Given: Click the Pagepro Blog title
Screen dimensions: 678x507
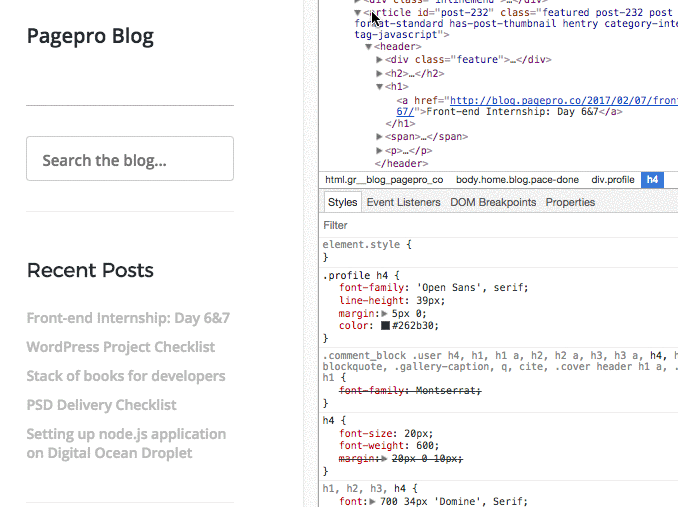Looking at the screenshot, I should 90,36.
